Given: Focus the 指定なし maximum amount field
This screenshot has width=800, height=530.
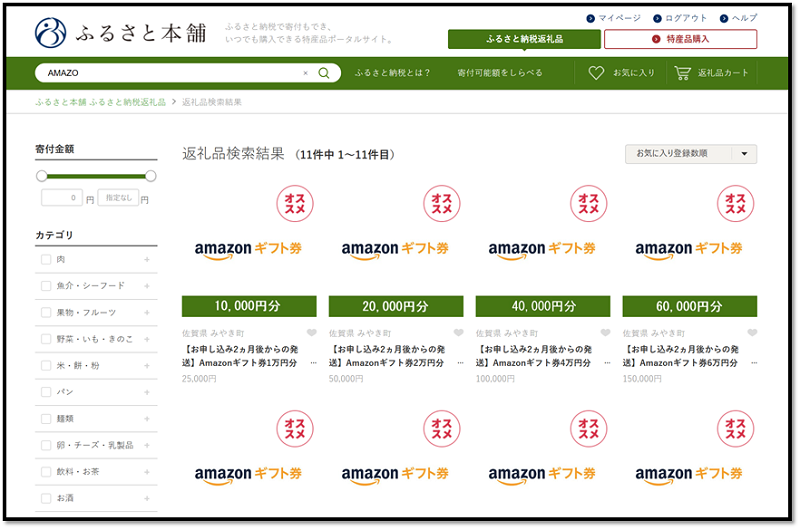Looking at the screenshot, I should (118, 198).
